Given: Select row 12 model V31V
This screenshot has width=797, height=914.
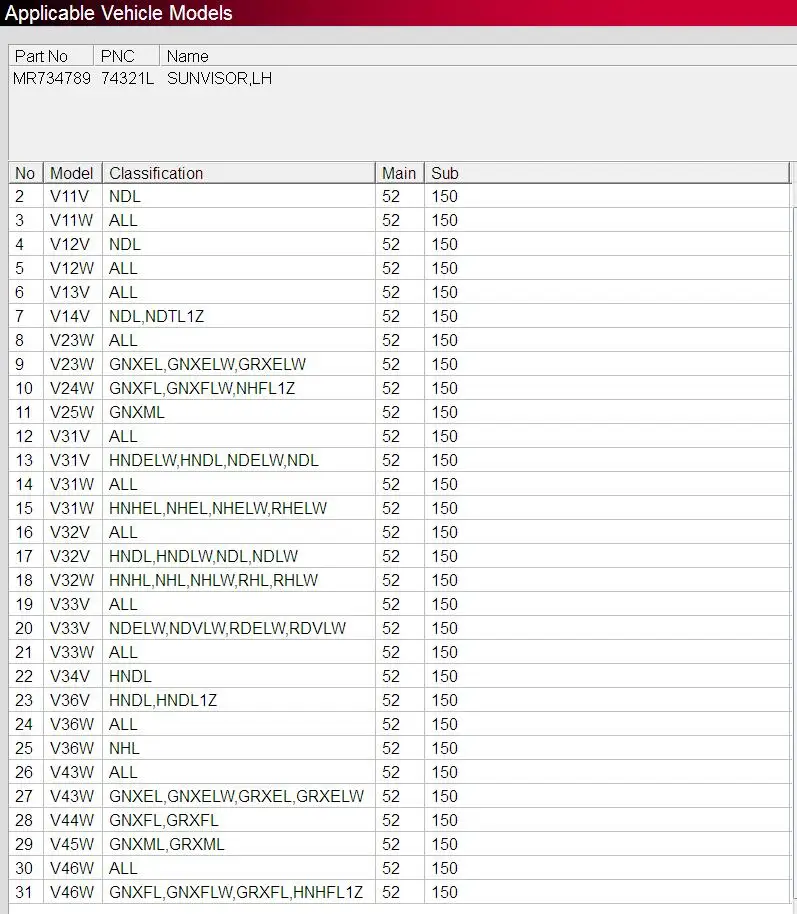Looking at the screenshot, I should (x=69, y=436).
